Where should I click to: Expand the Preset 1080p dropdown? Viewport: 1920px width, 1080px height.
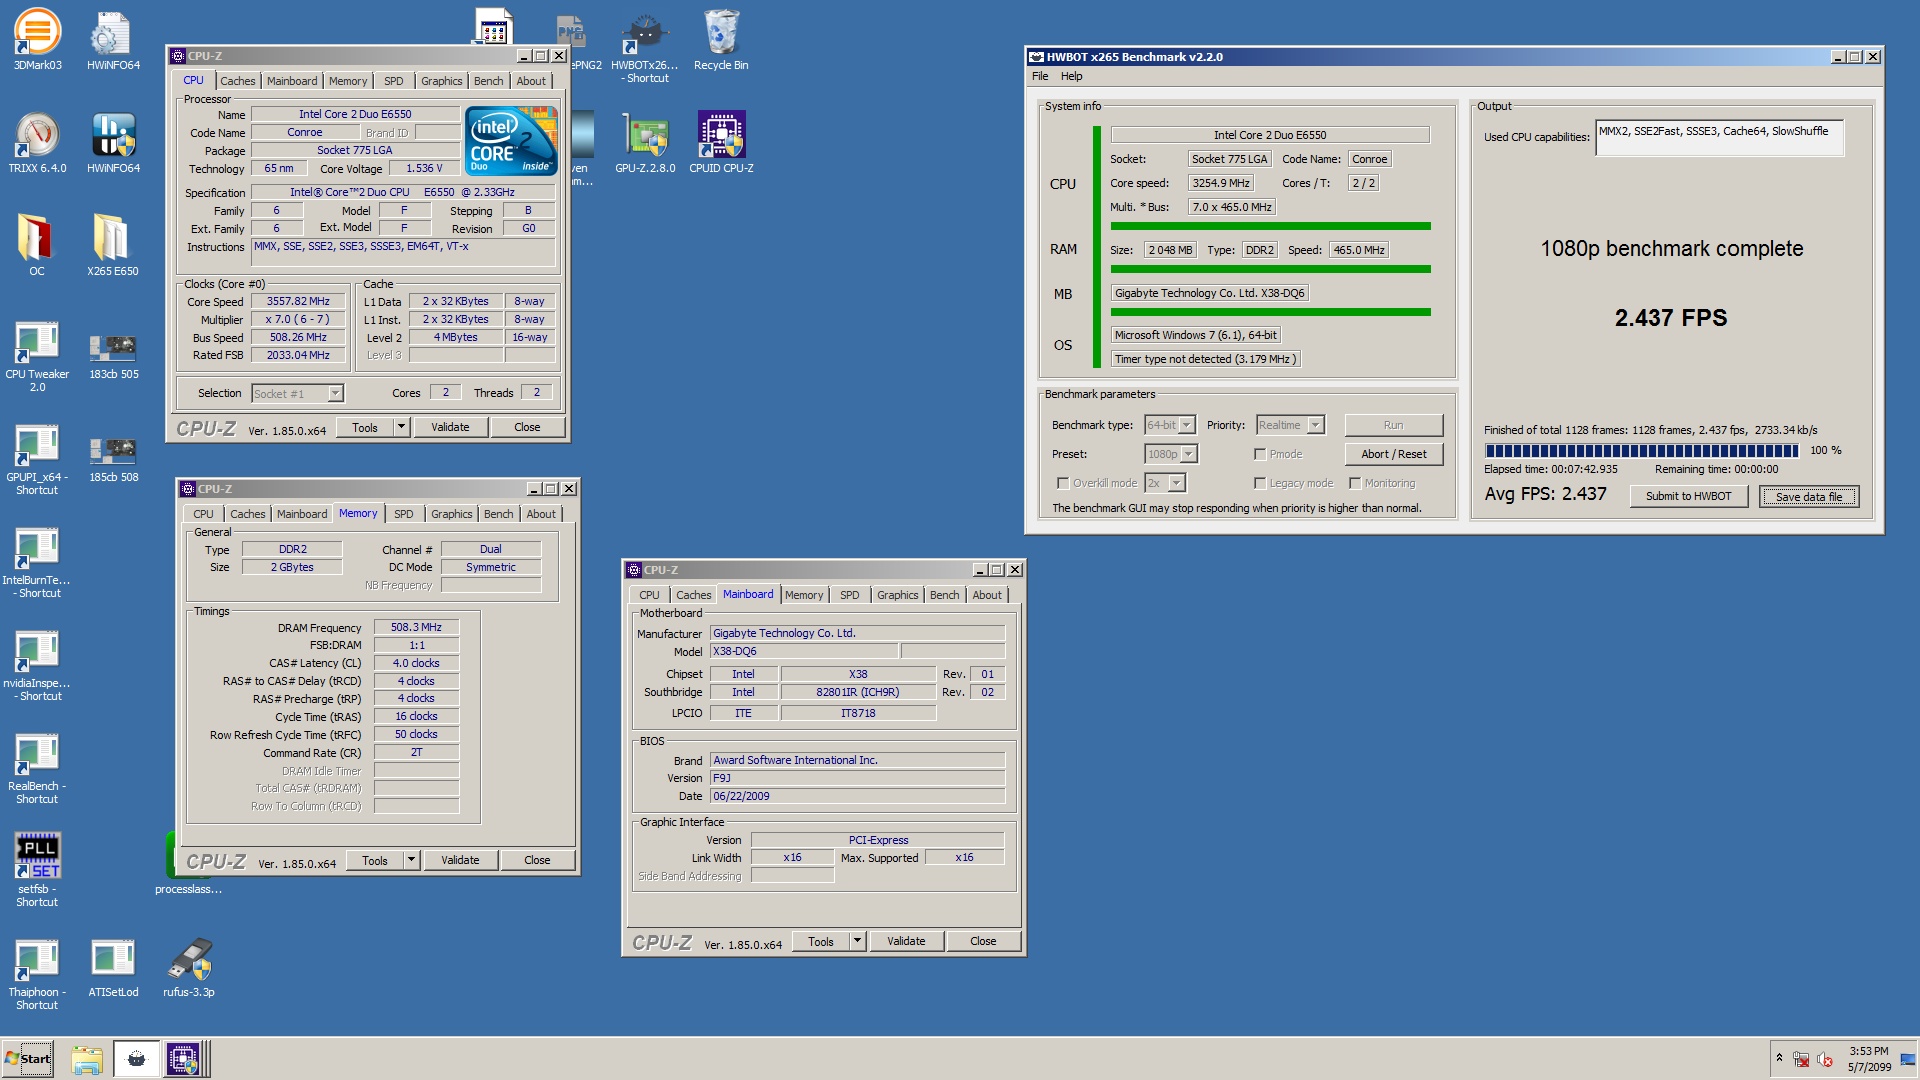tap(1171, 454)
